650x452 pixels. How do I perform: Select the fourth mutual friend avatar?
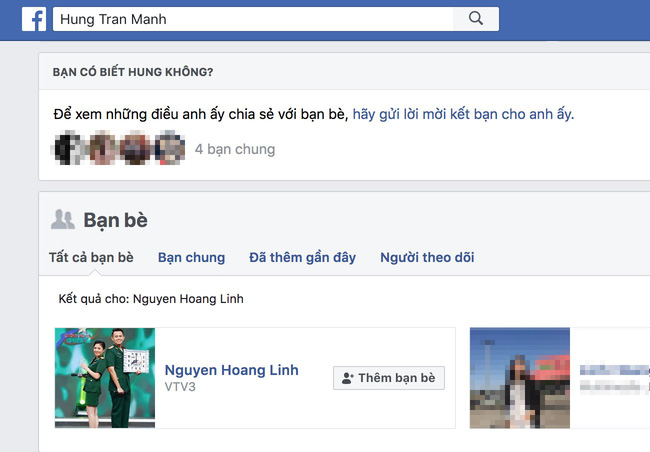(168, 149)
